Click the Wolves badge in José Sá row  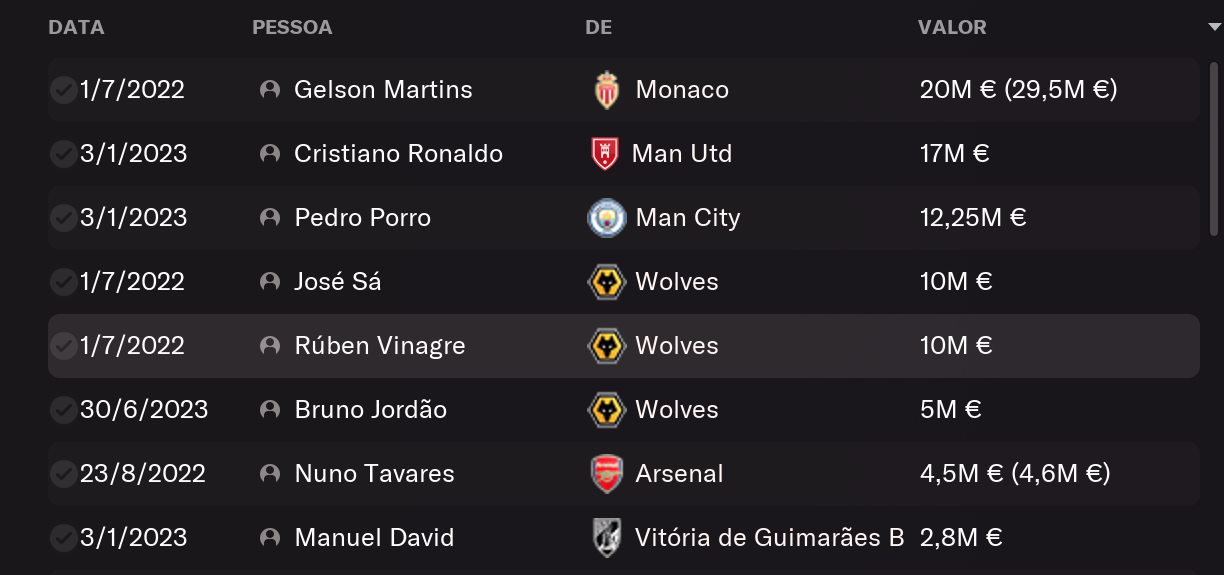[x=606, y=282]
